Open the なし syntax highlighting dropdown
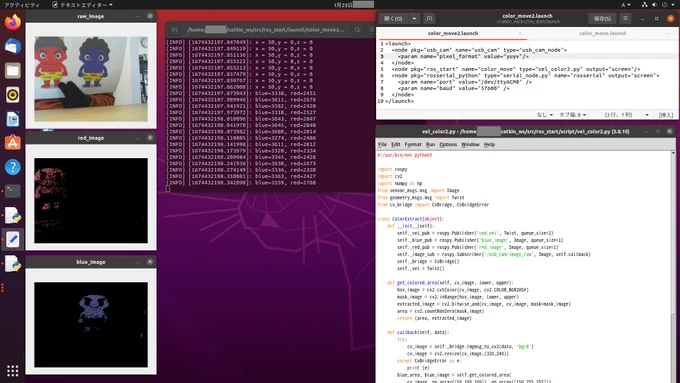This screenshot has width=680, height=383. [x=545, y=115]
